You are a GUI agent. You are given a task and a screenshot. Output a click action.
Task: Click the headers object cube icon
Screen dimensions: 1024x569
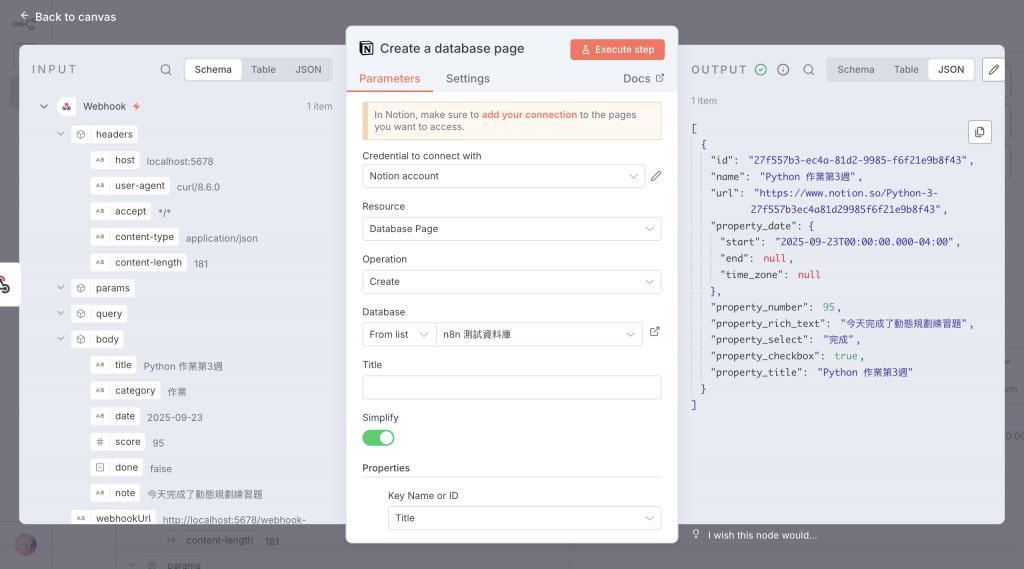click(x=81, y=134)
